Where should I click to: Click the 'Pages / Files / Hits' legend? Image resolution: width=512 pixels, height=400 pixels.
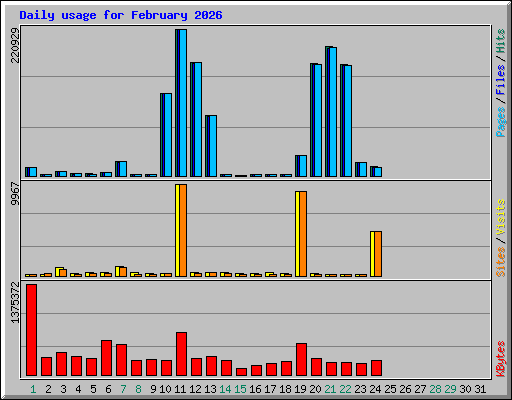(x=500, y=83)
